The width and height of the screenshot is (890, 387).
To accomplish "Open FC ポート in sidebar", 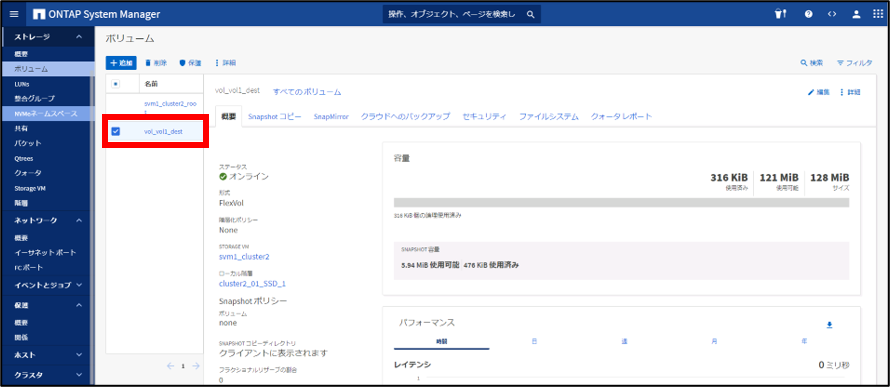I will pyautogui.click(x=28, y=267).
